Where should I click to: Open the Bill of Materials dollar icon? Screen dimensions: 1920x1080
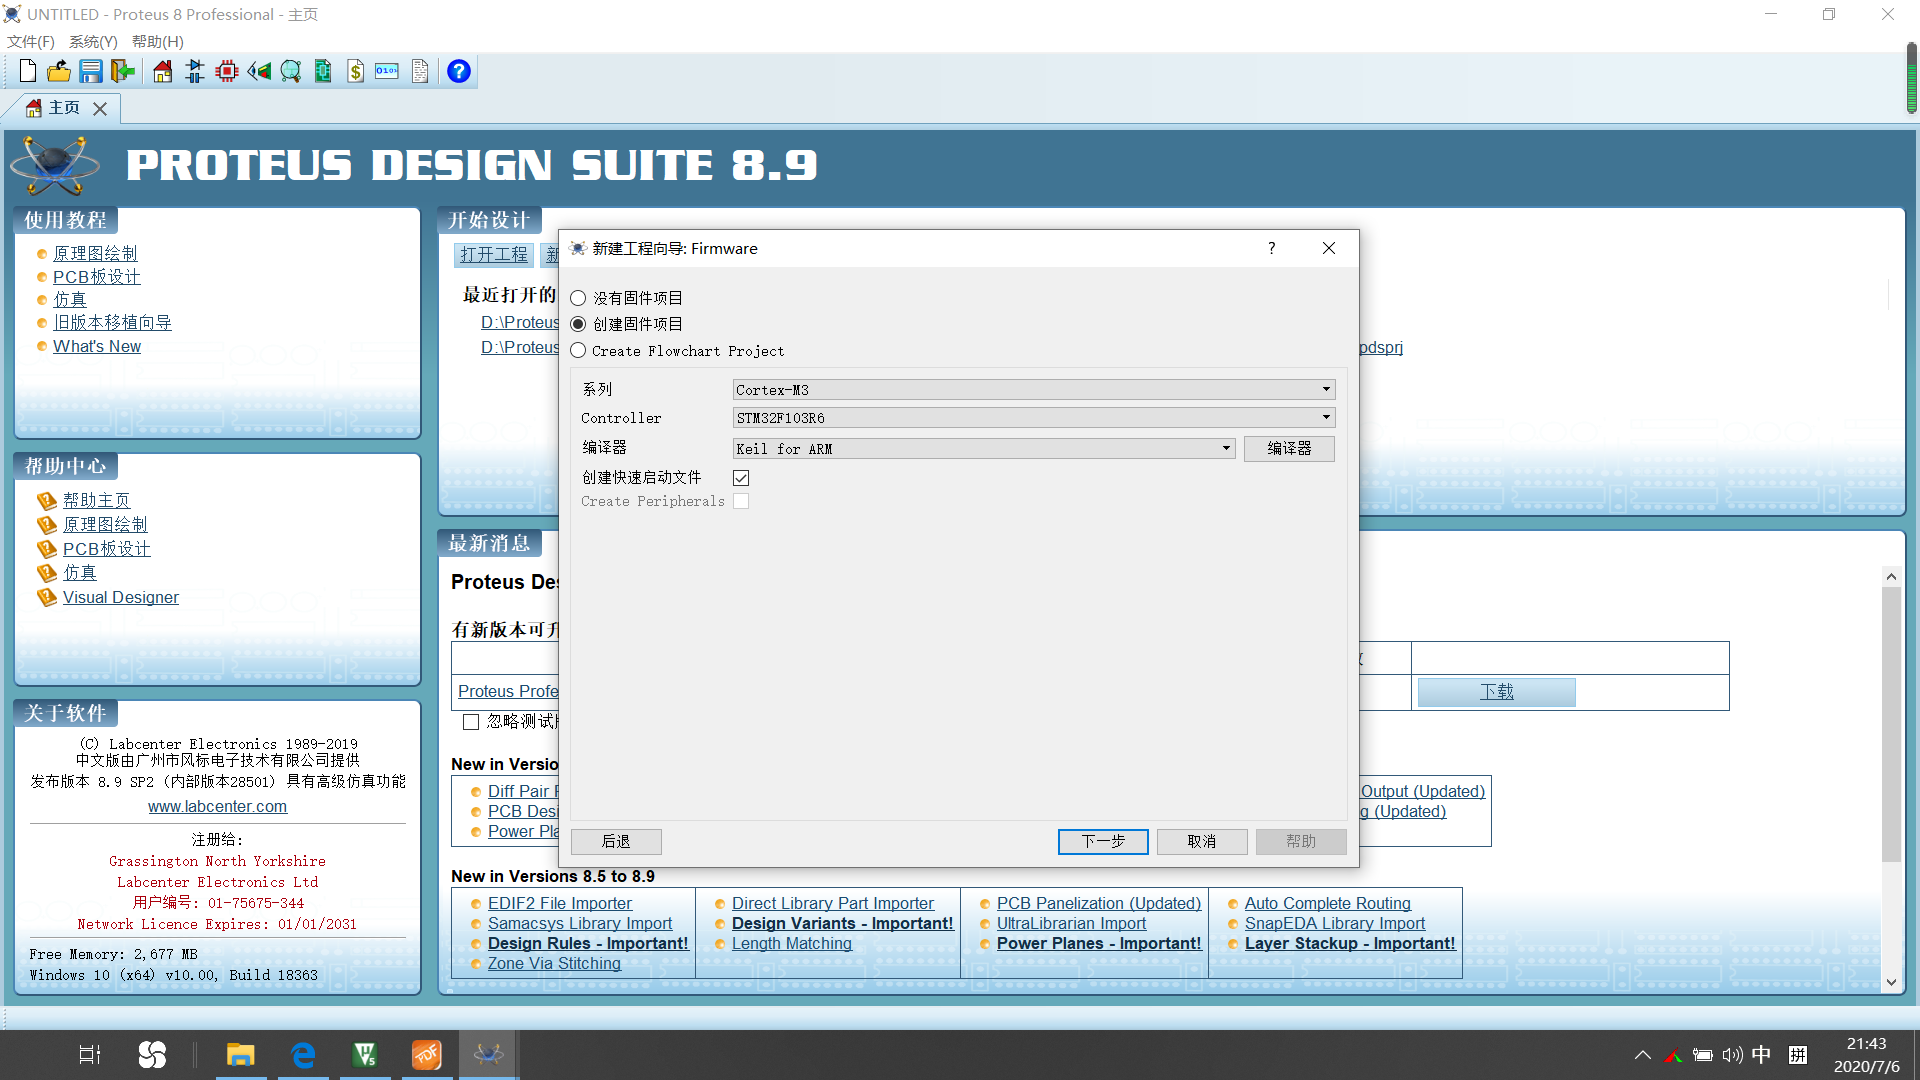point(355,71)
